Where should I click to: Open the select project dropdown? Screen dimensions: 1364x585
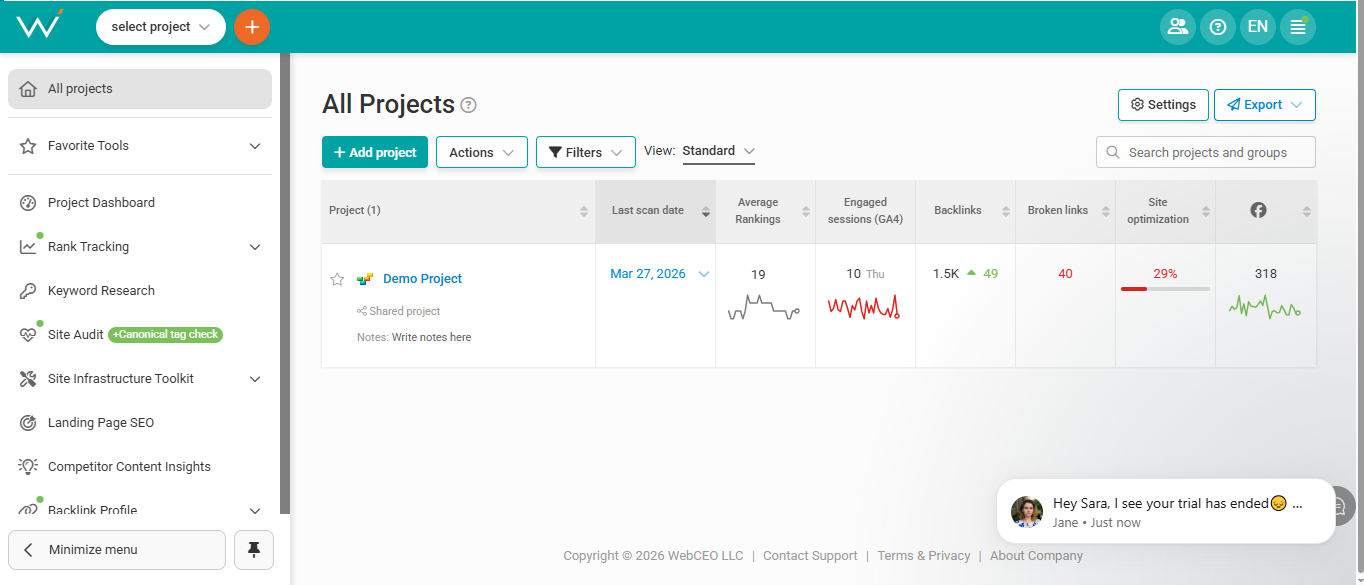(x=161, y=27)
